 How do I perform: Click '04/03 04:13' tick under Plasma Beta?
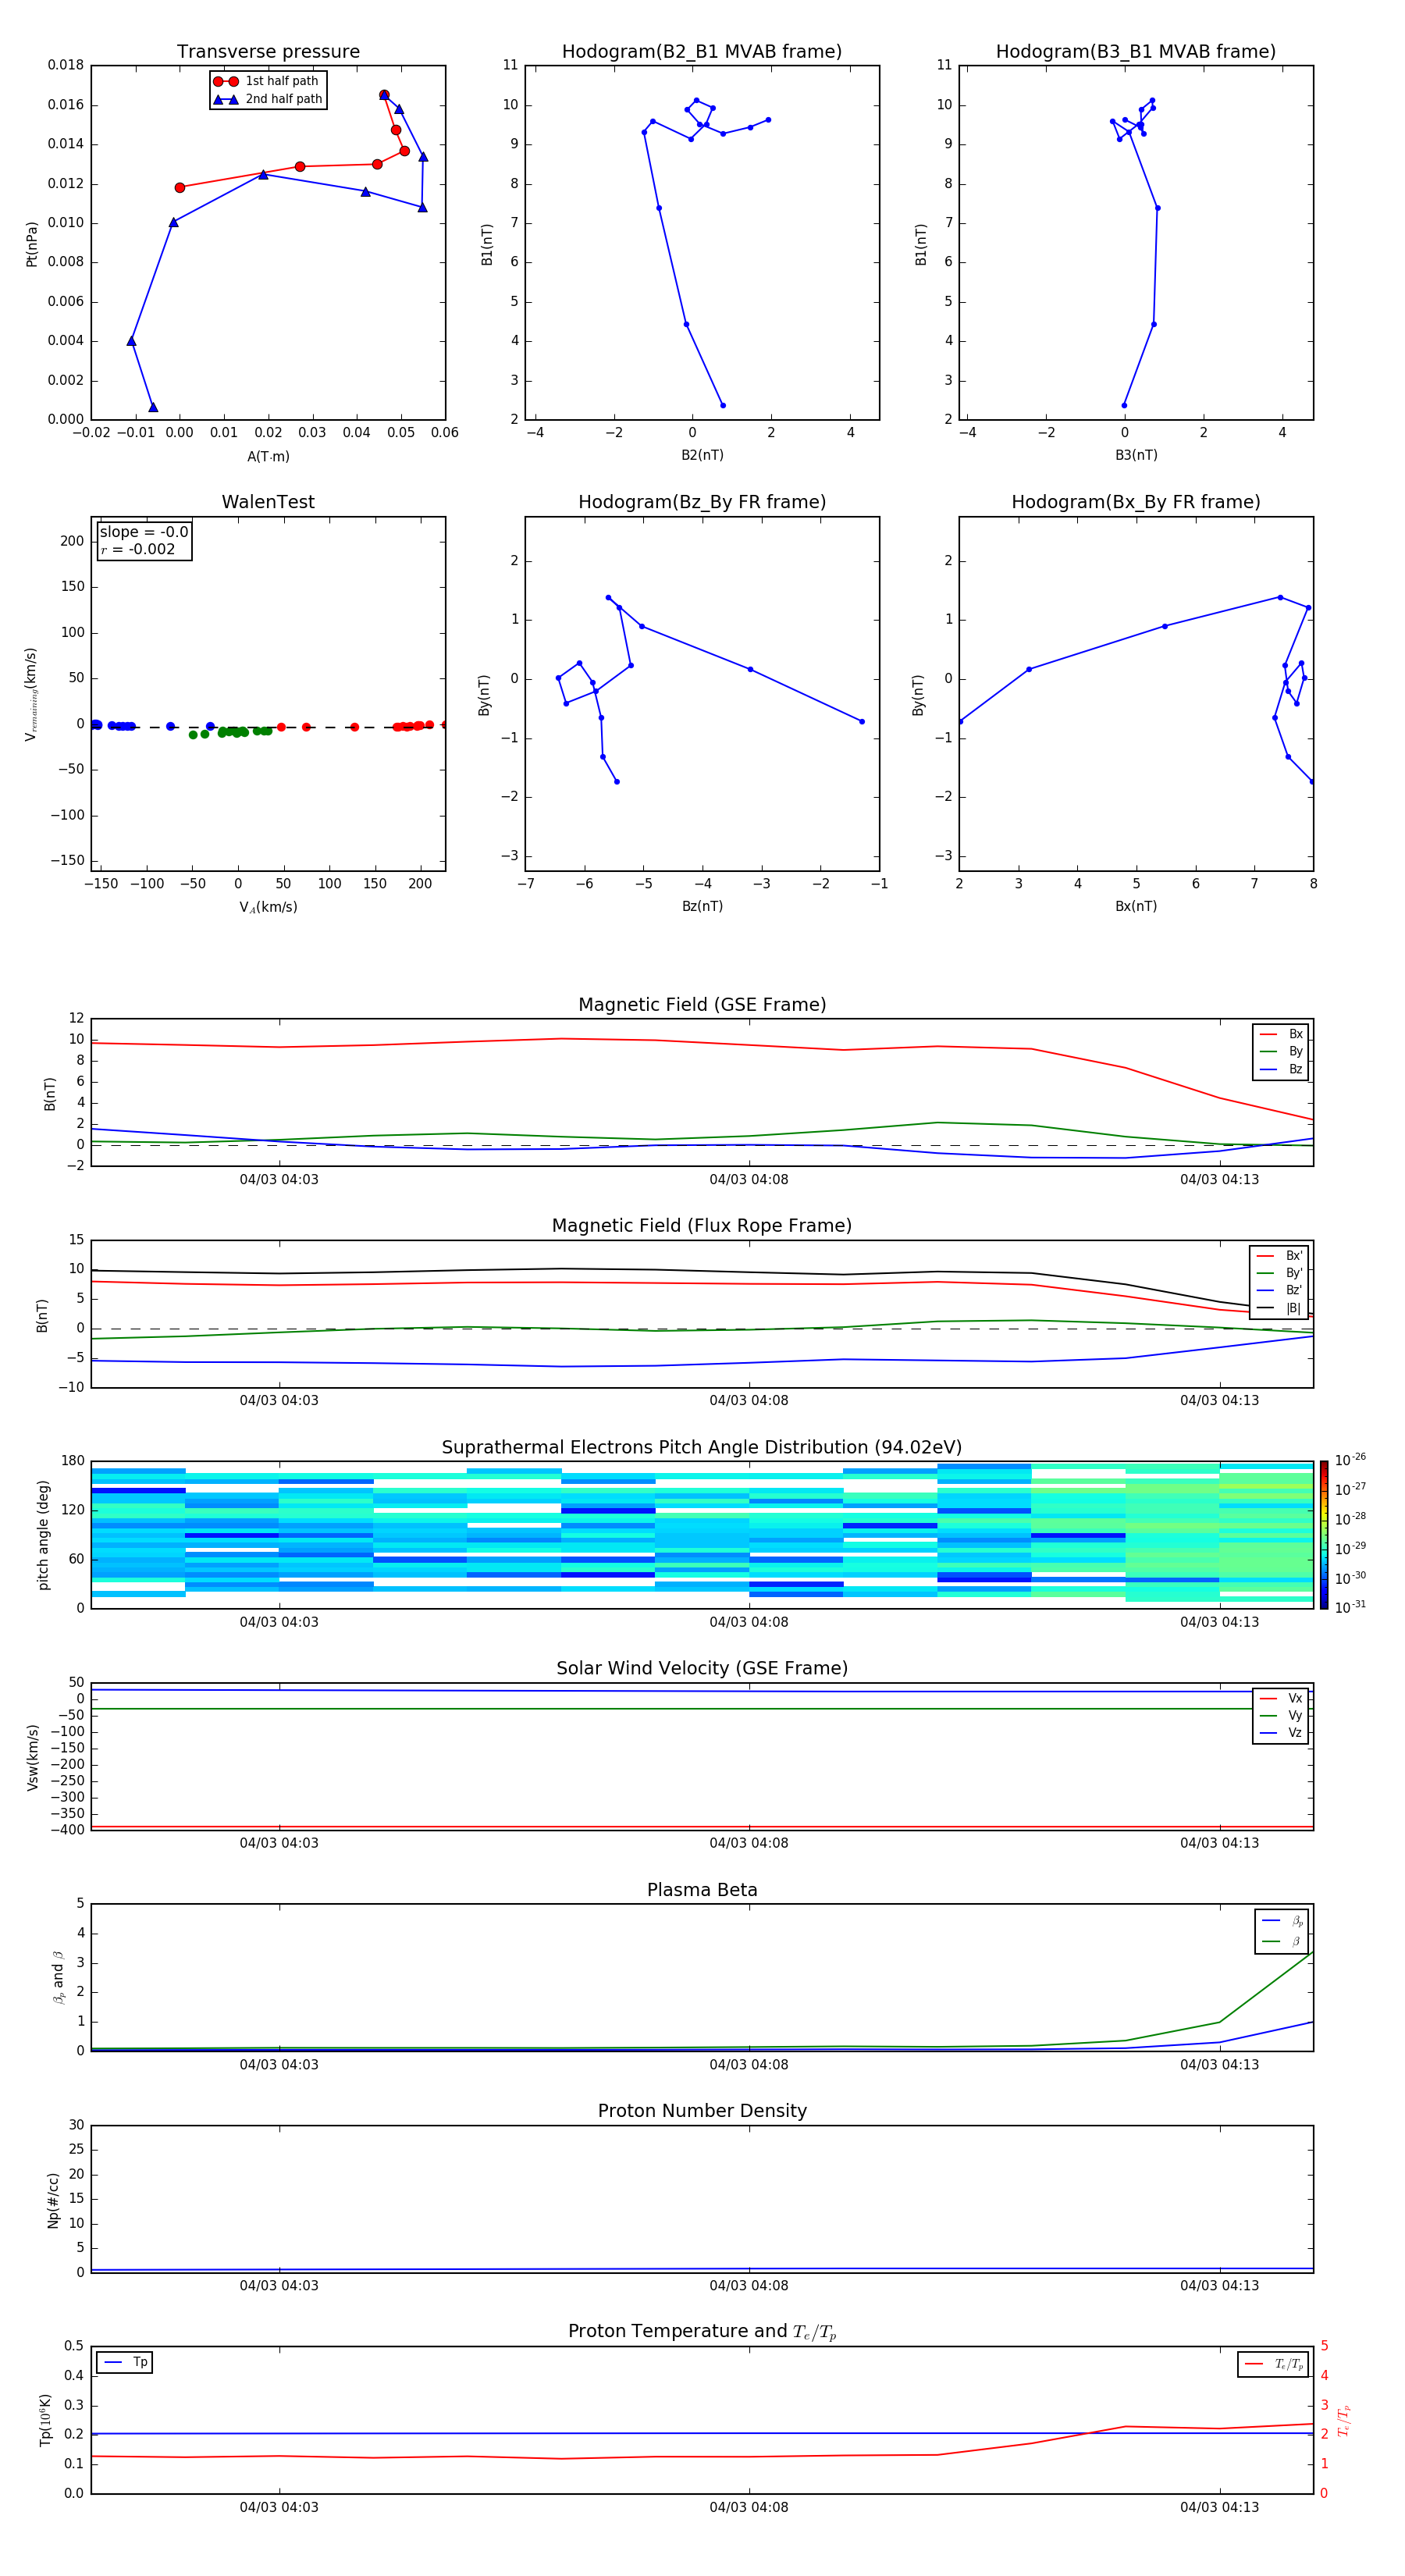click(x=1219, y=2065)
